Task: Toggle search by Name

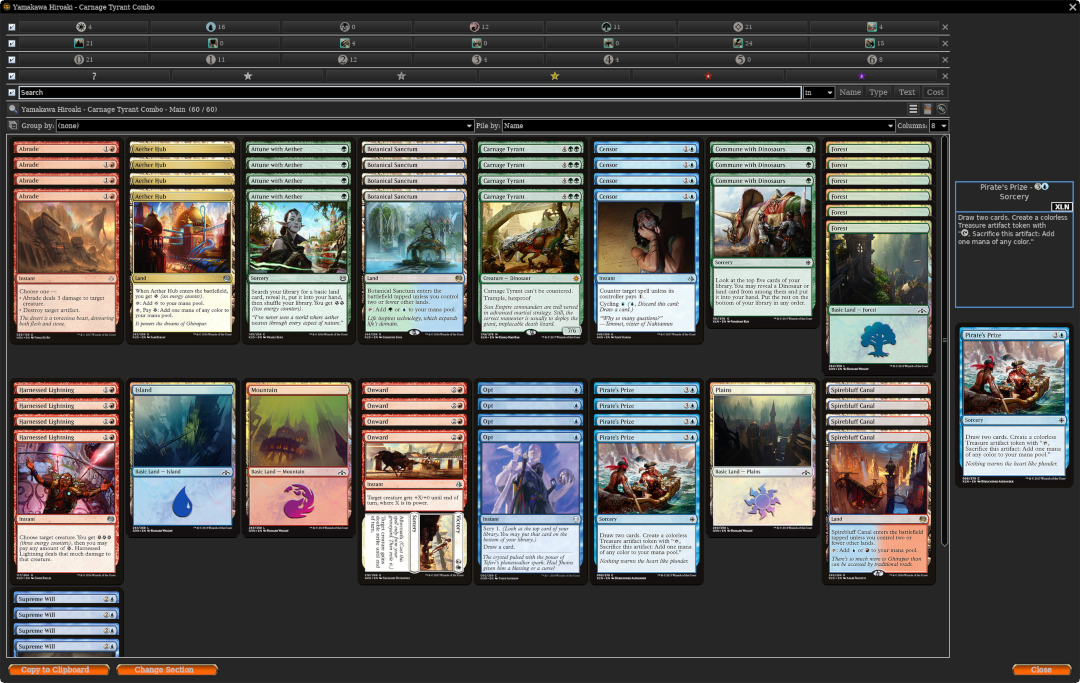Action: [x=850, y=92]
